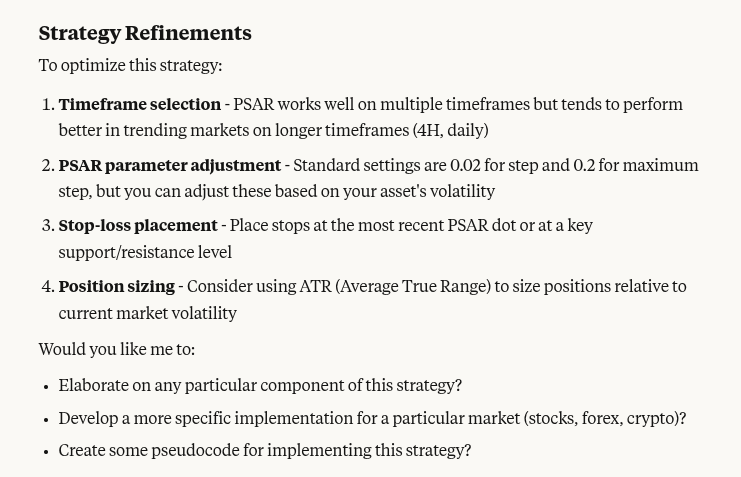Click the bold 'Position sizing' text
Viewport: 741px width, 477px height.
(x=117, y=286)
